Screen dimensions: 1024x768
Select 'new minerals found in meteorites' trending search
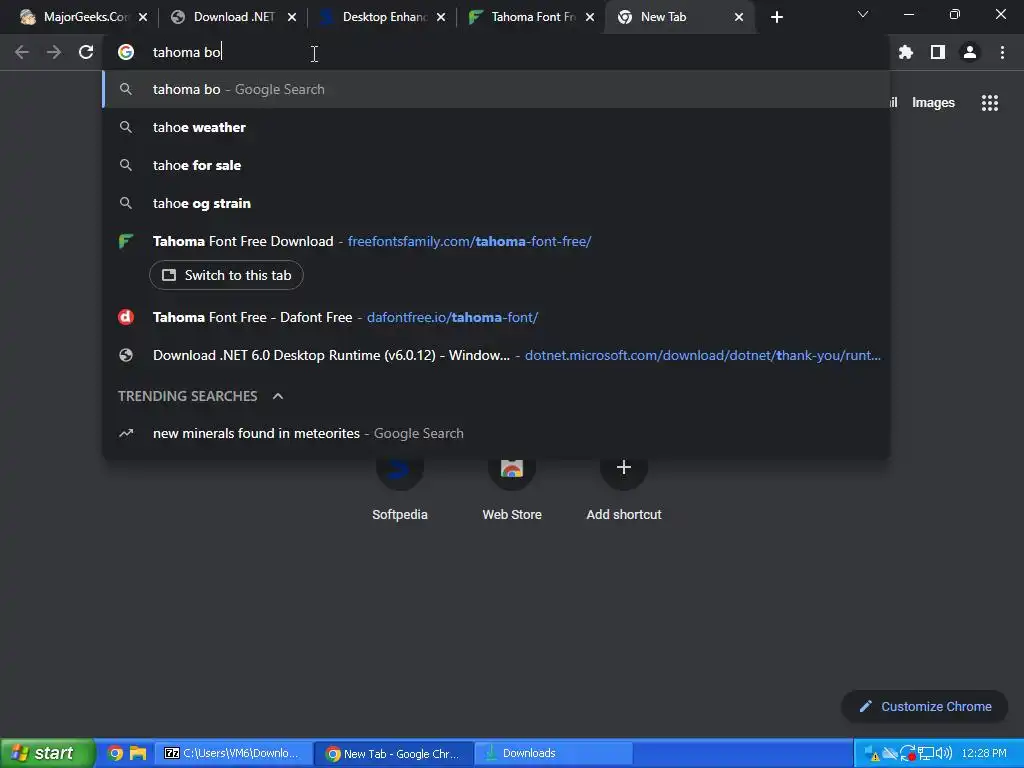[x=496, y=433]
